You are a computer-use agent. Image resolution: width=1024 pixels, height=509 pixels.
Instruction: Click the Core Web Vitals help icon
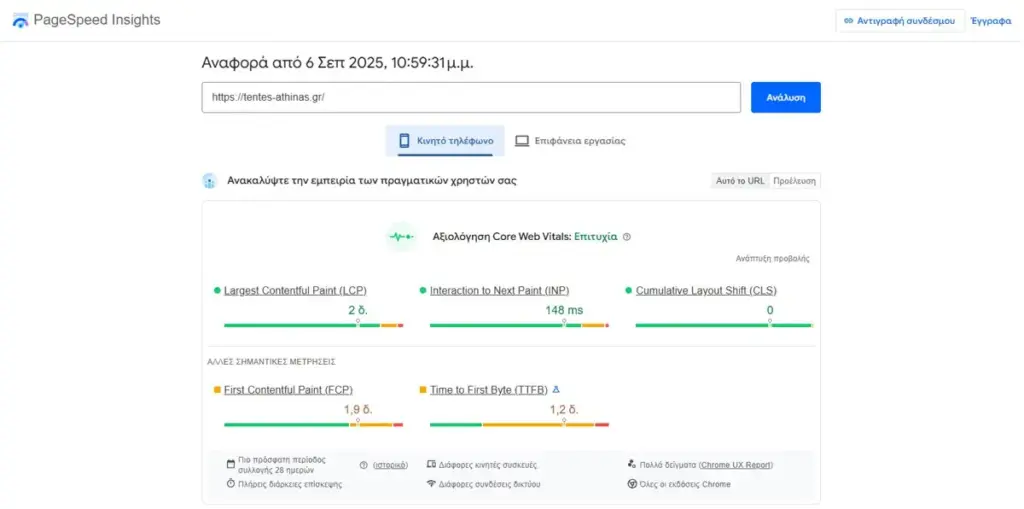627,237
